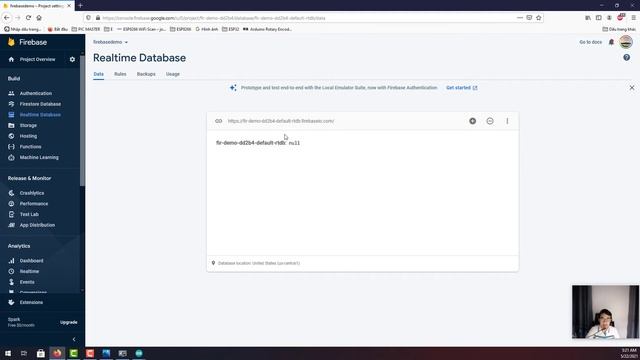Open Crashlytics section
This screenshot has width=640, height=360.
32,193
